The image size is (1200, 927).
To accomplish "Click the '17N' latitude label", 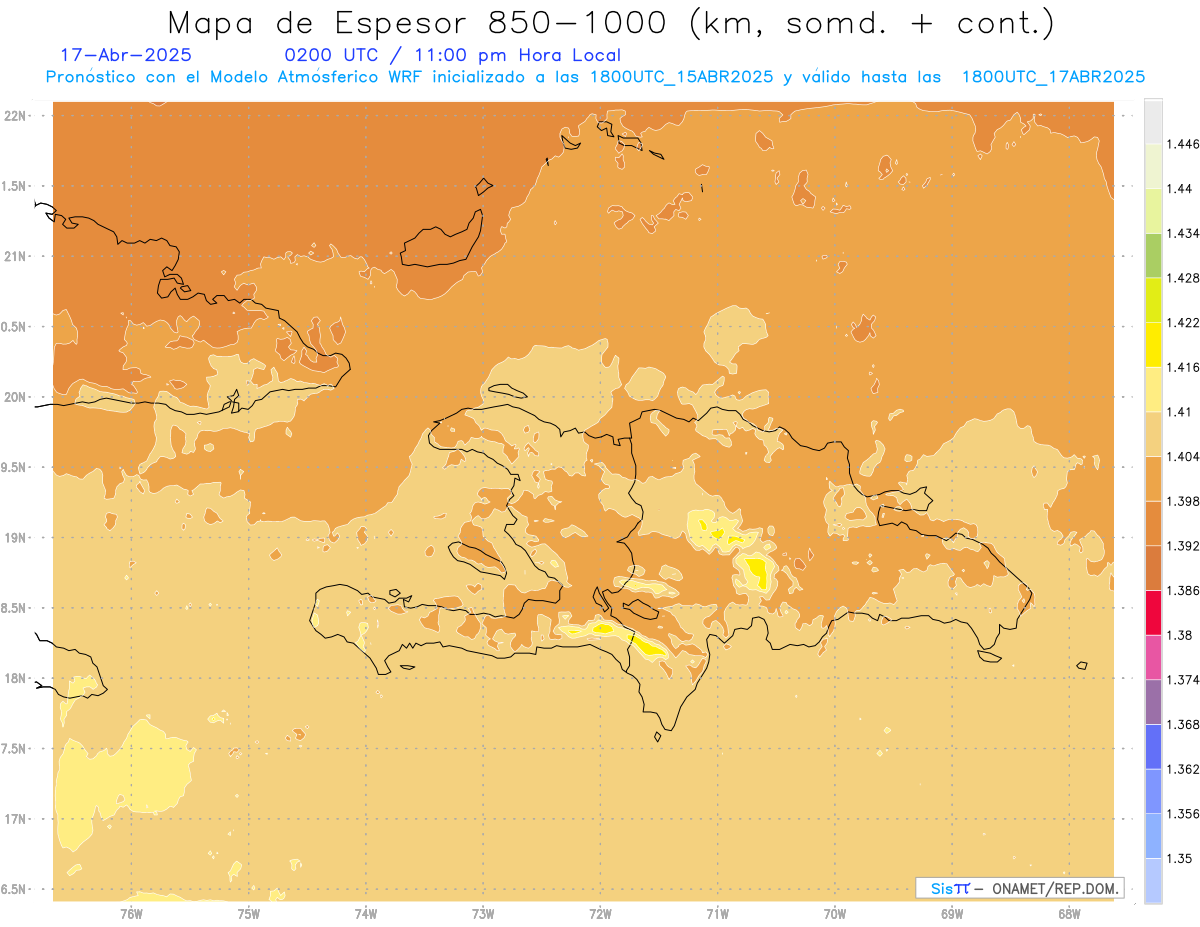I will tap(17, 819).
